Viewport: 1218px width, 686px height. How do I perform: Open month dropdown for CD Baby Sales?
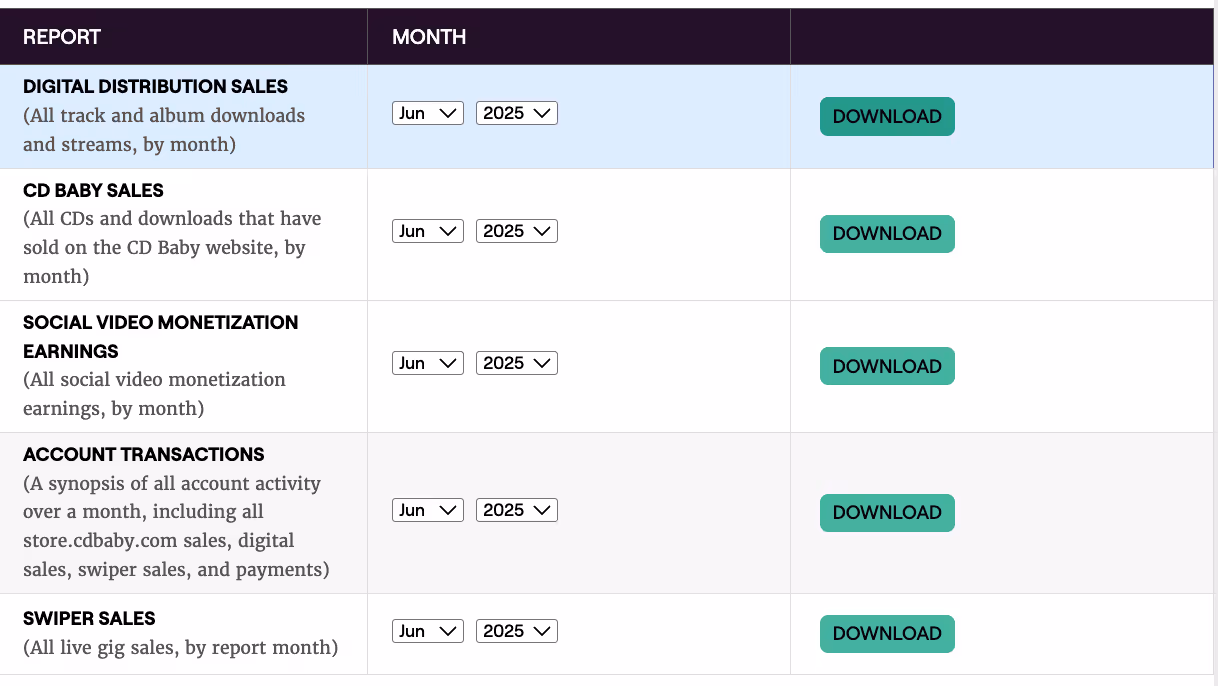(x=428, y=231)
